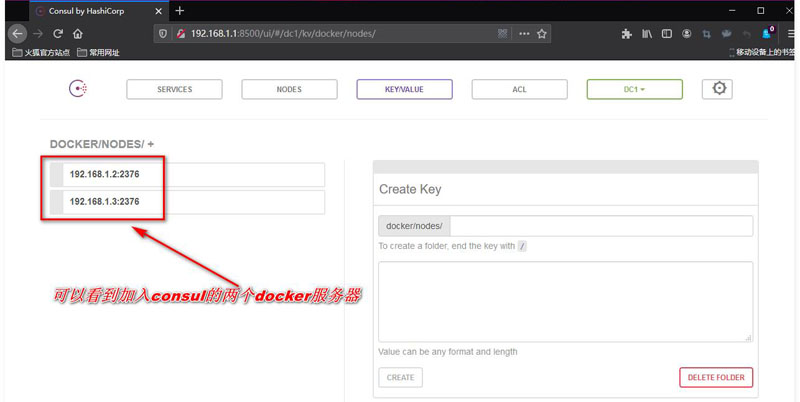The width and height of the screenshot is (800, 402).
Task: Click the insecure connection lock icon
Action: pyautogui.click(x=181, y=34)
